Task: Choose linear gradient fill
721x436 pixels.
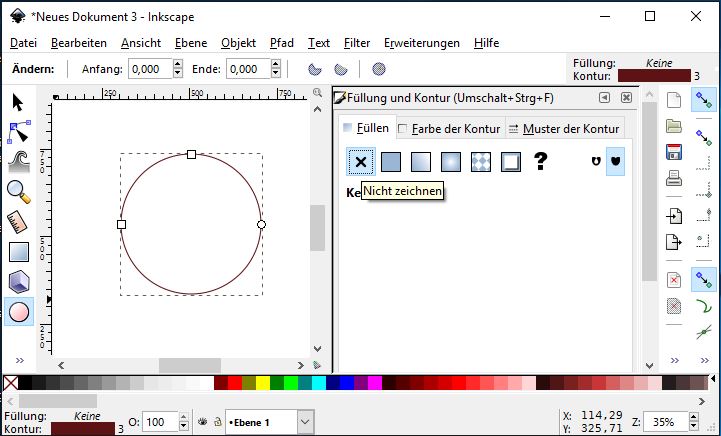Action: pyautogui.click(x=421, y=162)
